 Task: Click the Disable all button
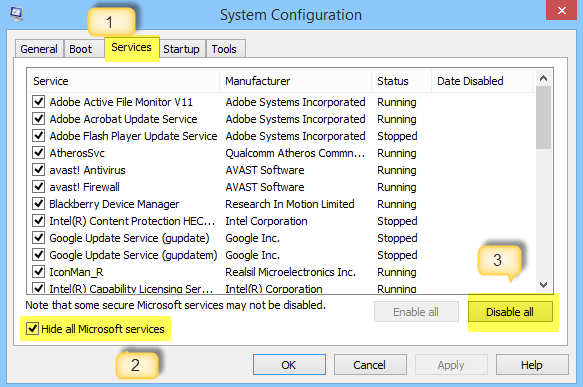coord(510,312)
